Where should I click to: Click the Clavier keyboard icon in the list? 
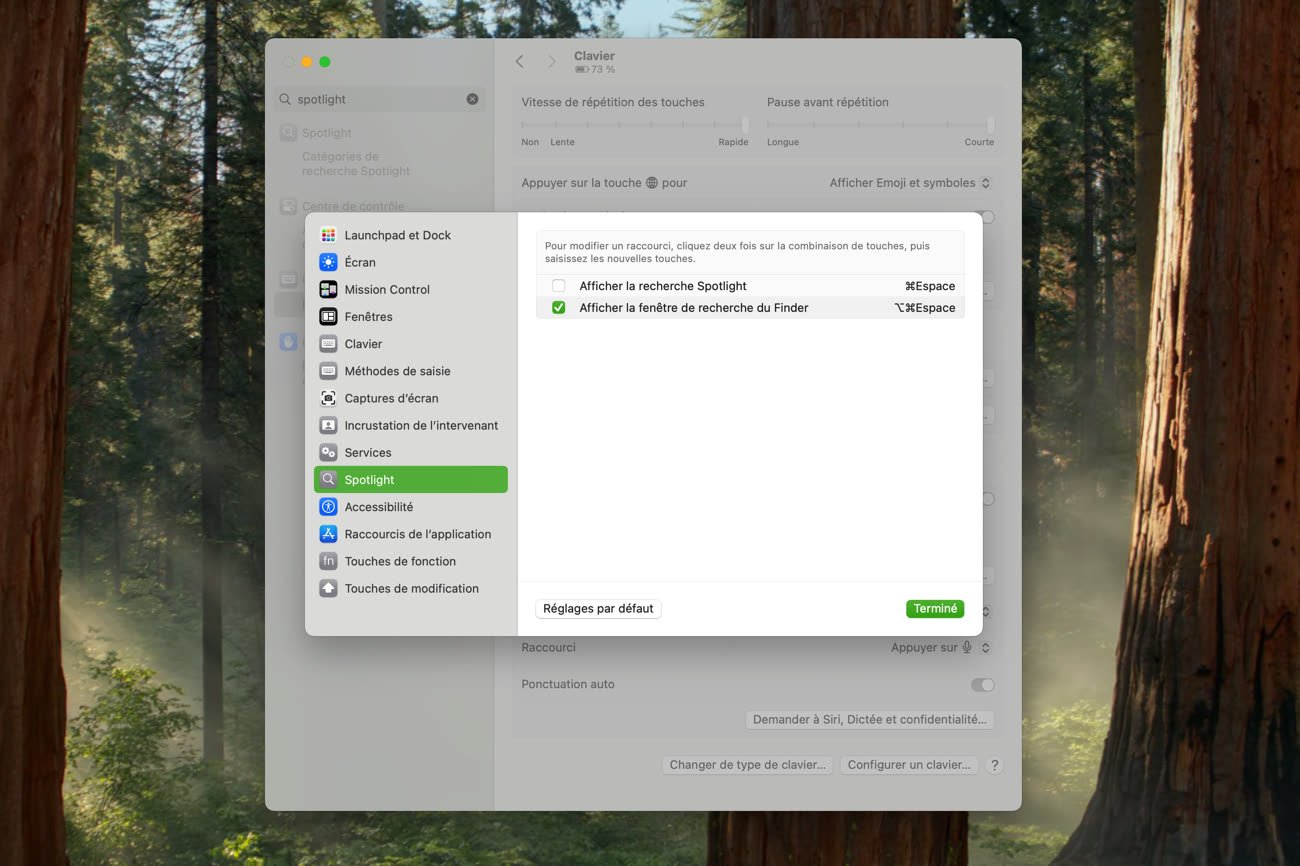328,343
